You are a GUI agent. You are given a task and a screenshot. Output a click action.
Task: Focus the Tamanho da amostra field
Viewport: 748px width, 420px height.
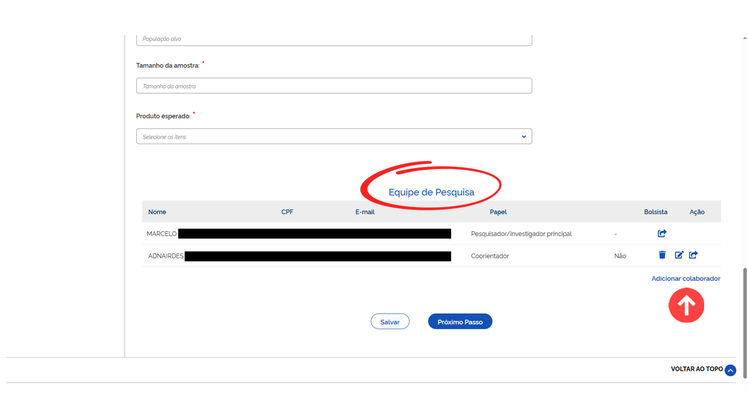[334, 86]
